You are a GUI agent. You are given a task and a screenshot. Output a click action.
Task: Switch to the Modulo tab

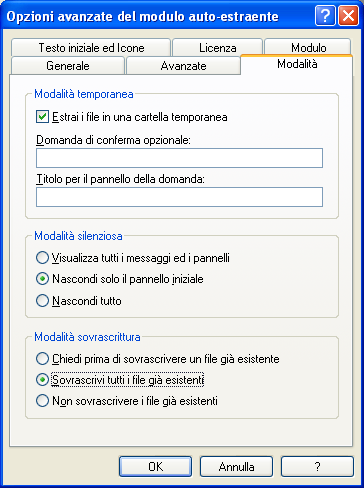[308, 48]
